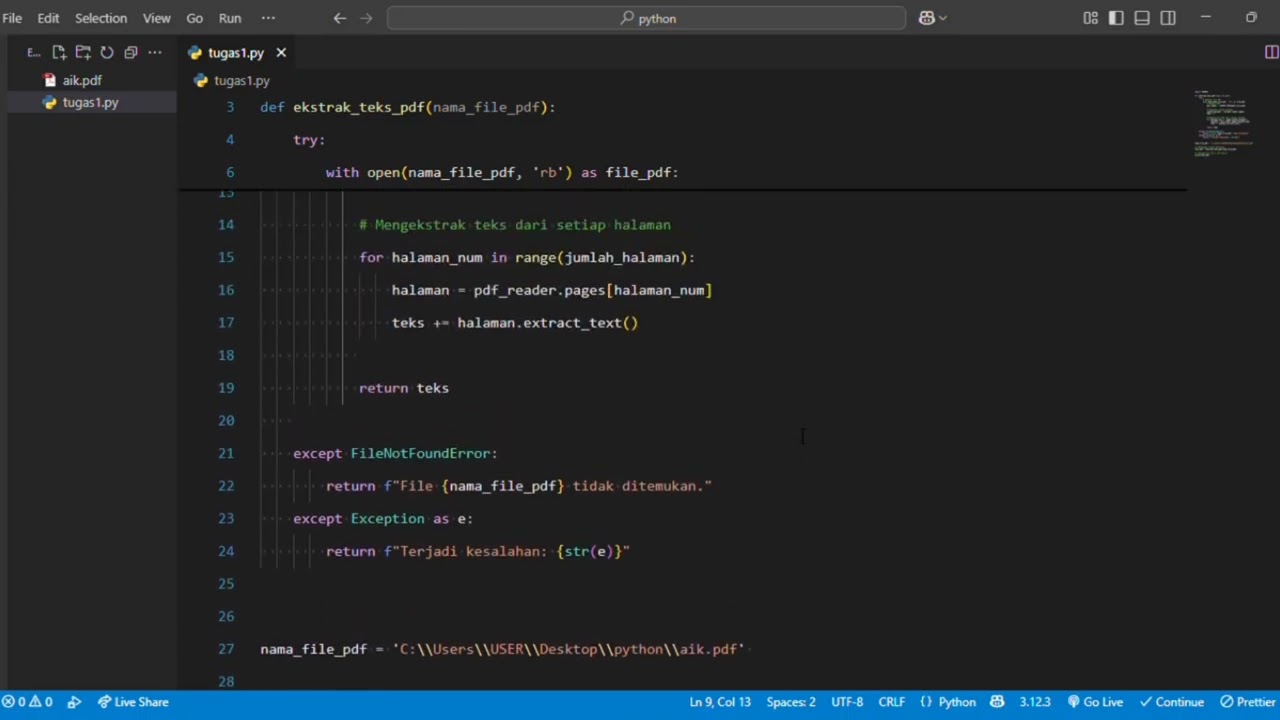Click the sticky 'with open' line

pyautogui.click(x=502, y=172)
